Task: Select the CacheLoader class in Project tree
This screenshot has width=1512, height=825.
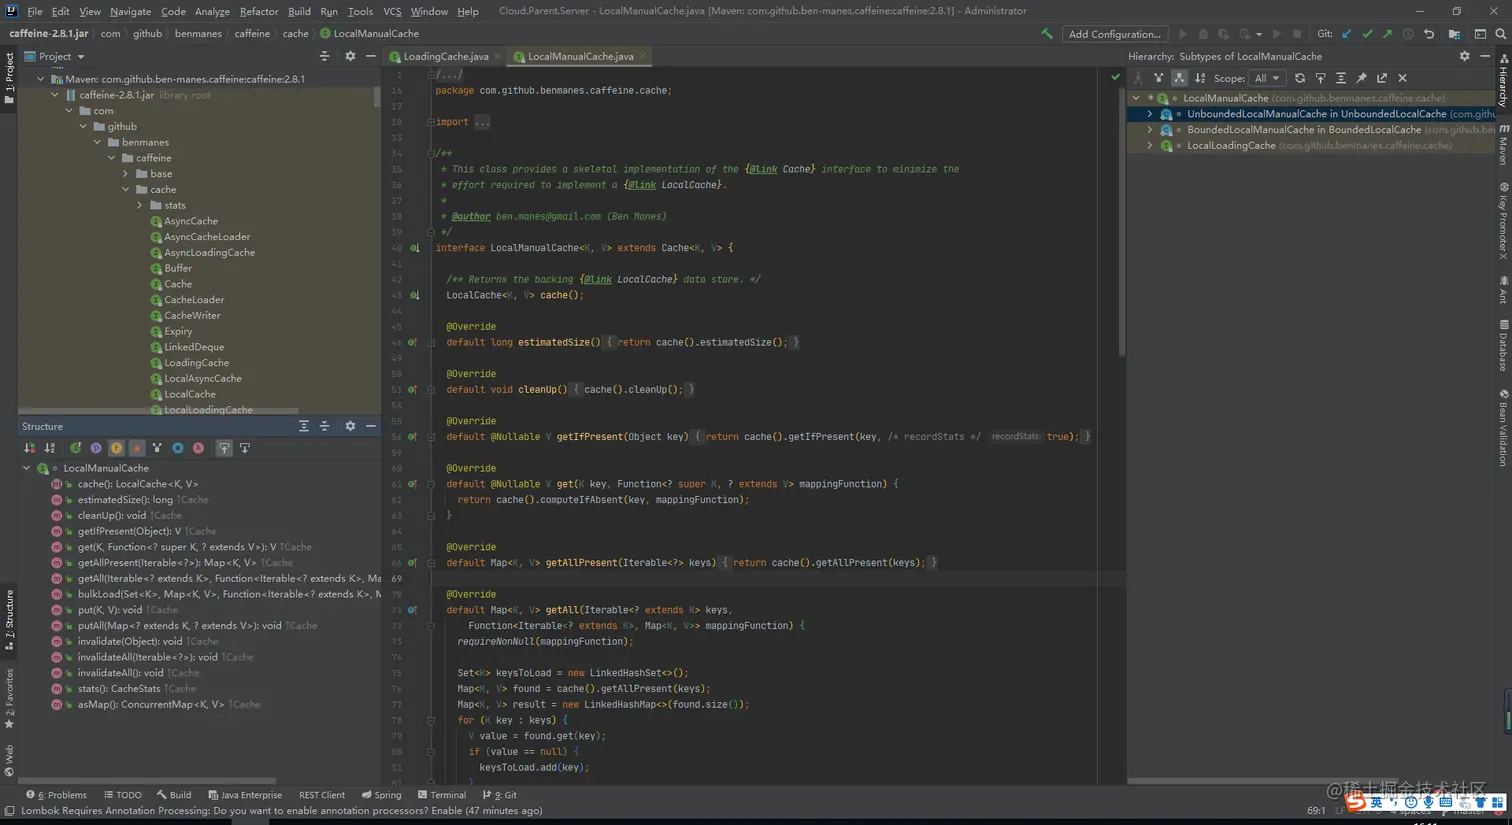Action: pos(194,300)
